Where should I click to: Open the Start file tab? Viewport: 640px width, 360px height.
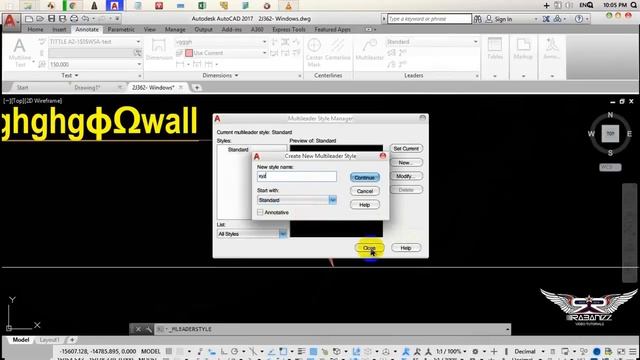22,87
